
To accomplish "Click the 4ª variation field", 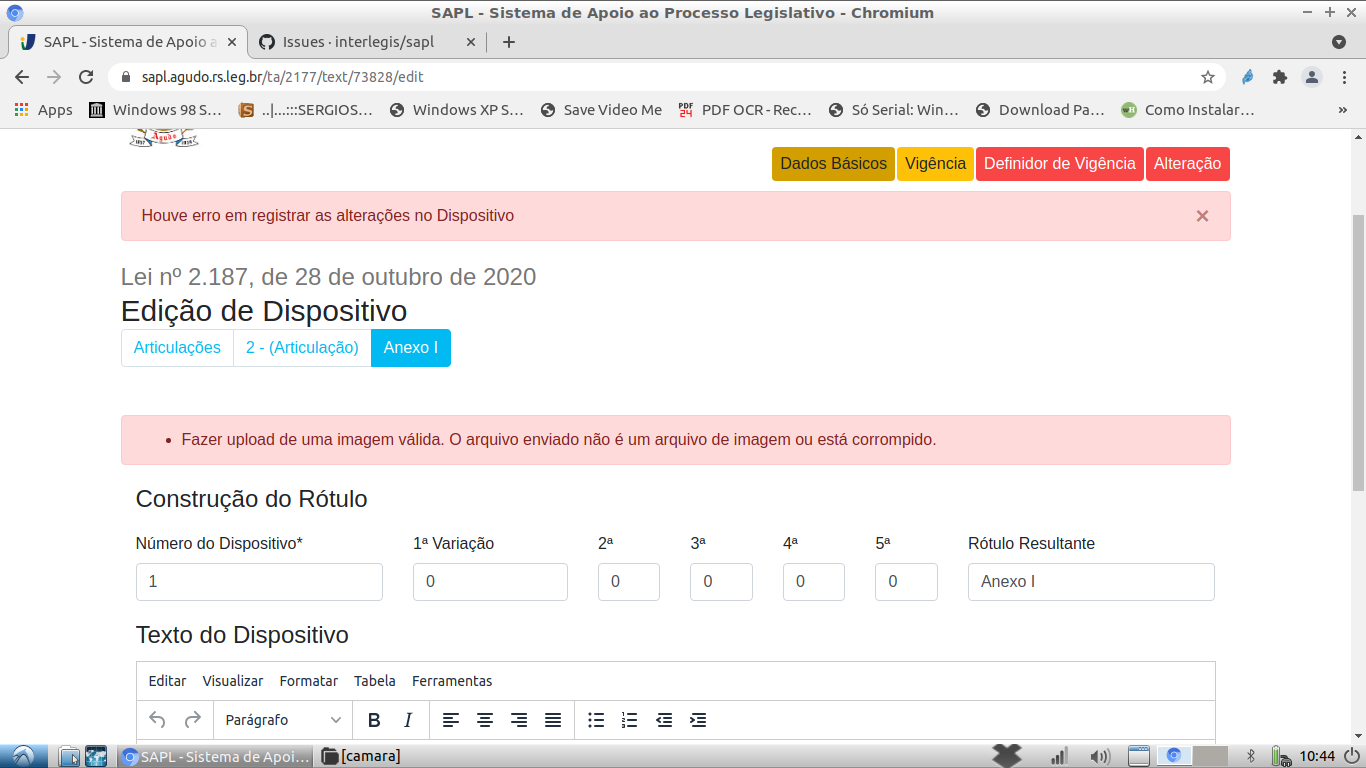I will click(x=814, y=582).
